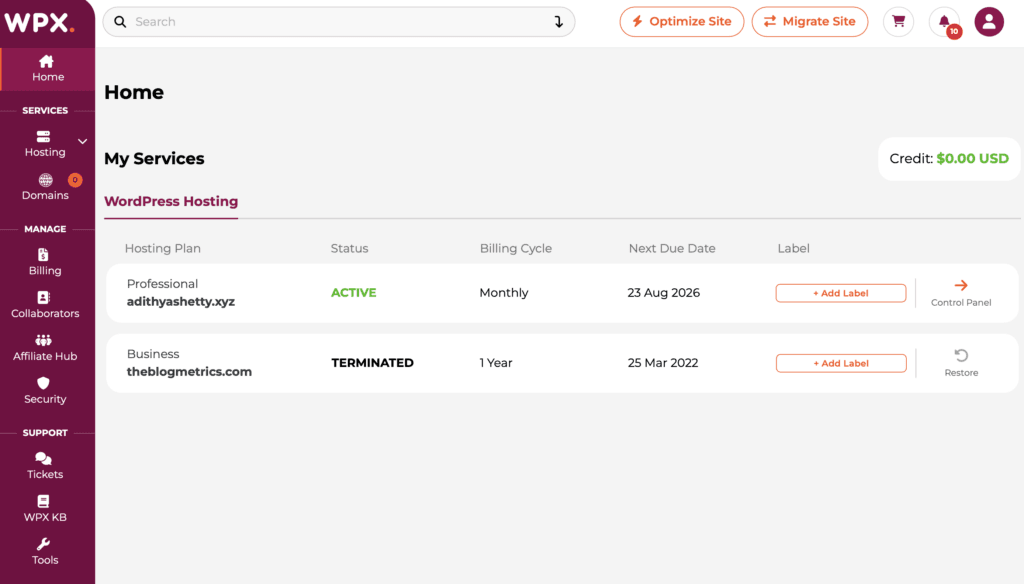Click the Credit $0.00 USD box
The width and height of the screenshot is (1024, 584).
pyautogui.click(x=949, y=159)
